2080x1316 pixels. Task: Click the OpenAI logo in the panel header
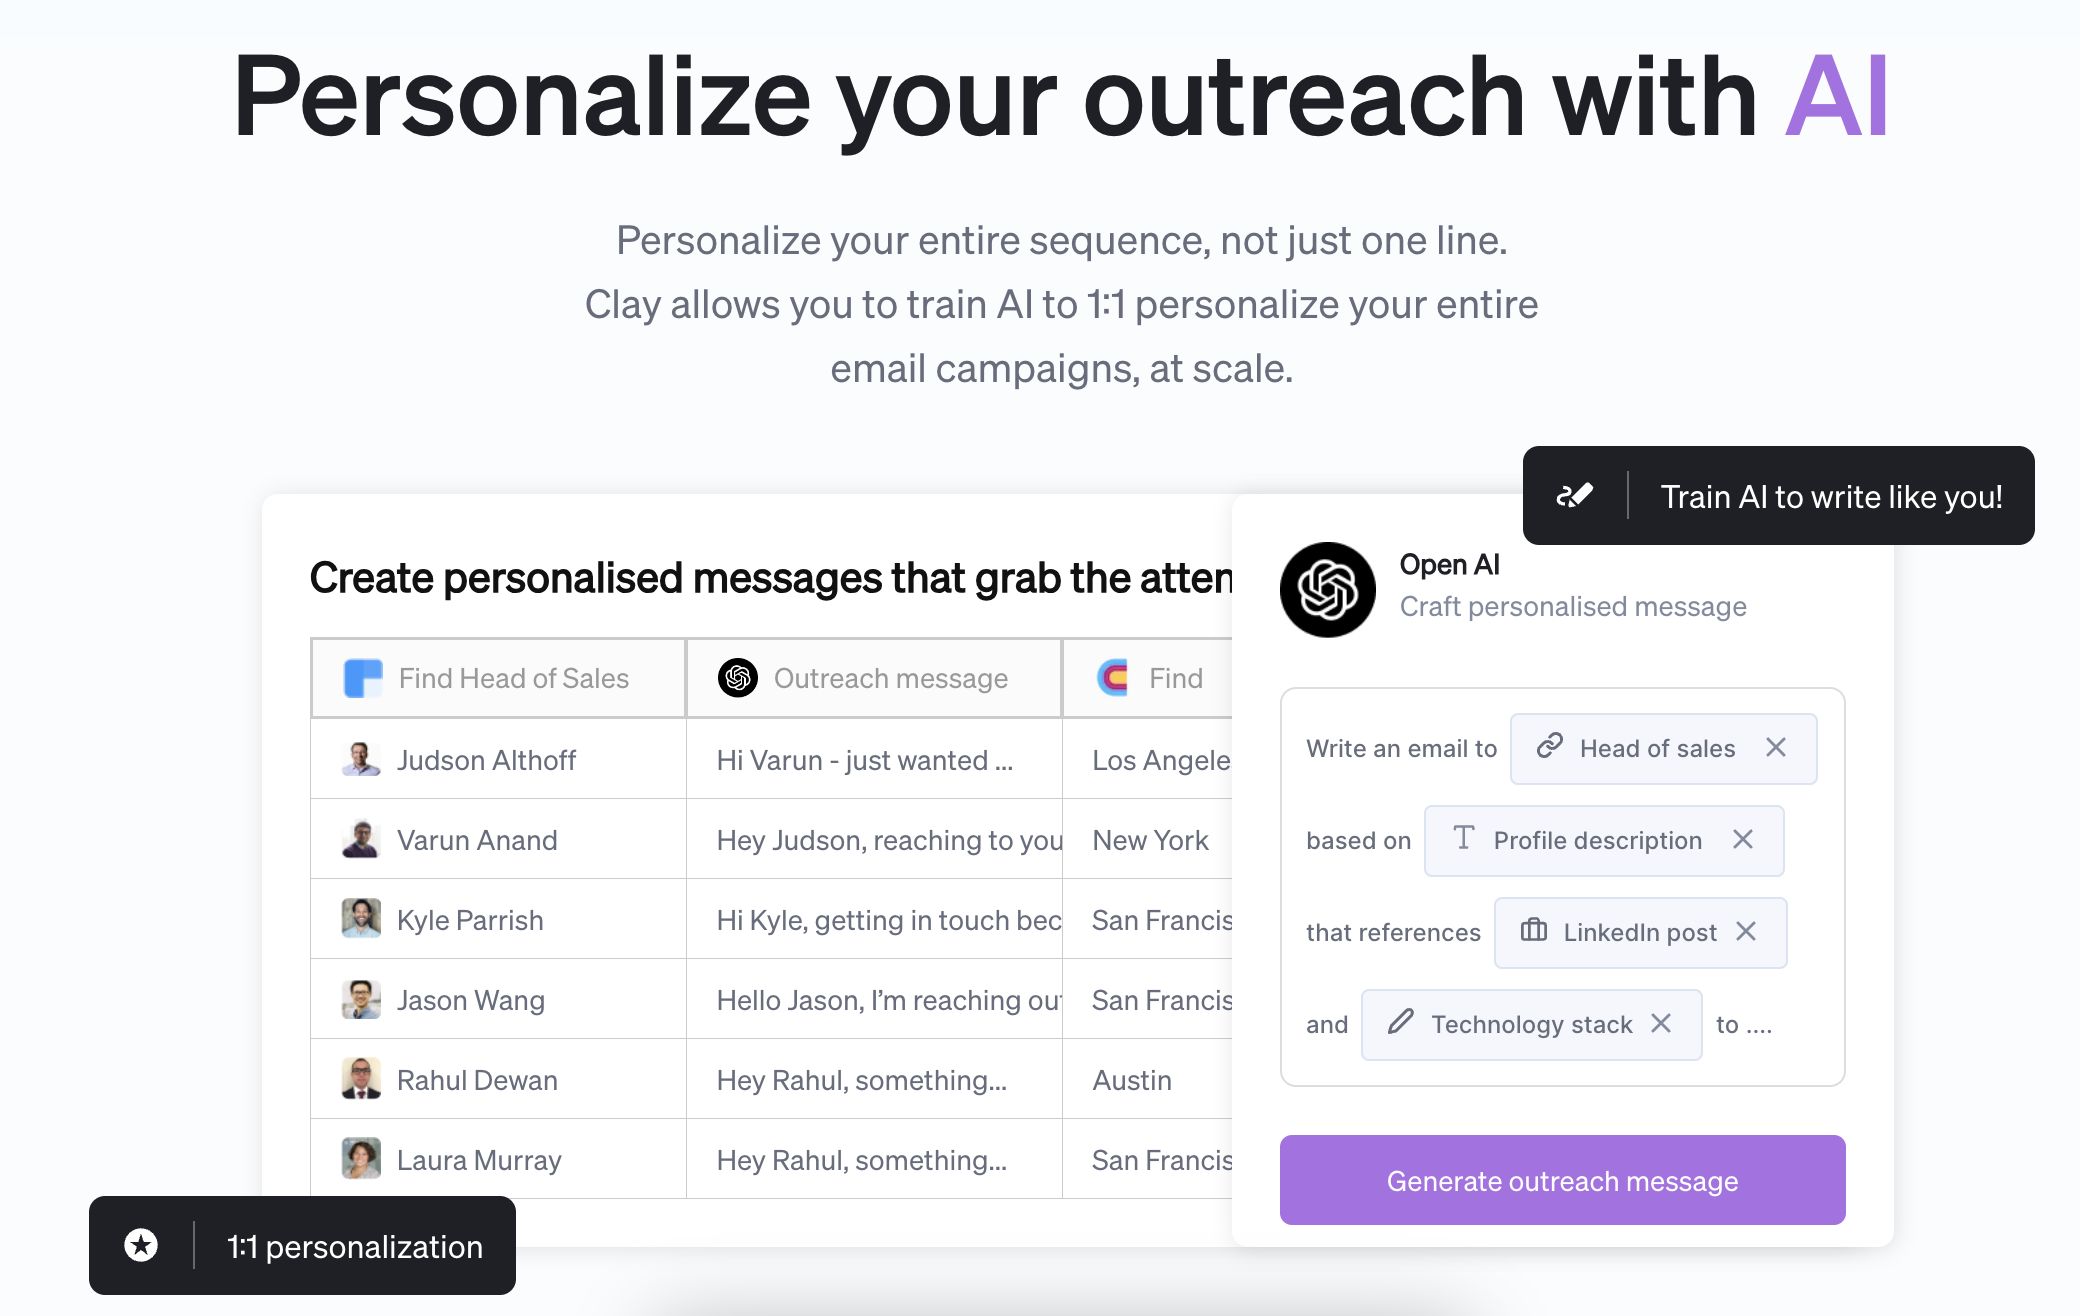pos(1327,589)
